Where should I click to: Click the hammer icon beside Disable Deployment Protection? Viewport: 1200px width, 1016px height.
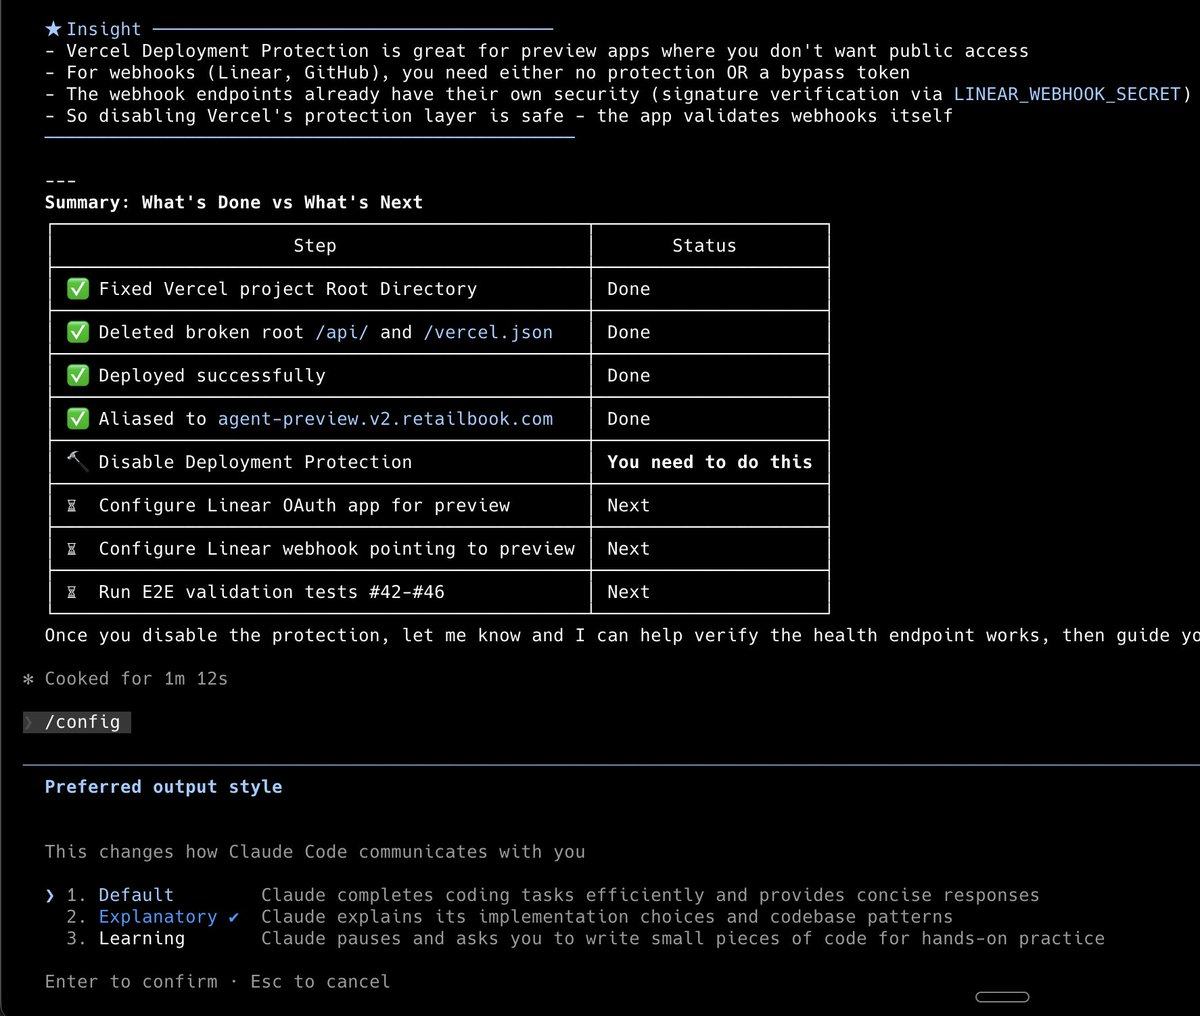click(x=77, y=461)
